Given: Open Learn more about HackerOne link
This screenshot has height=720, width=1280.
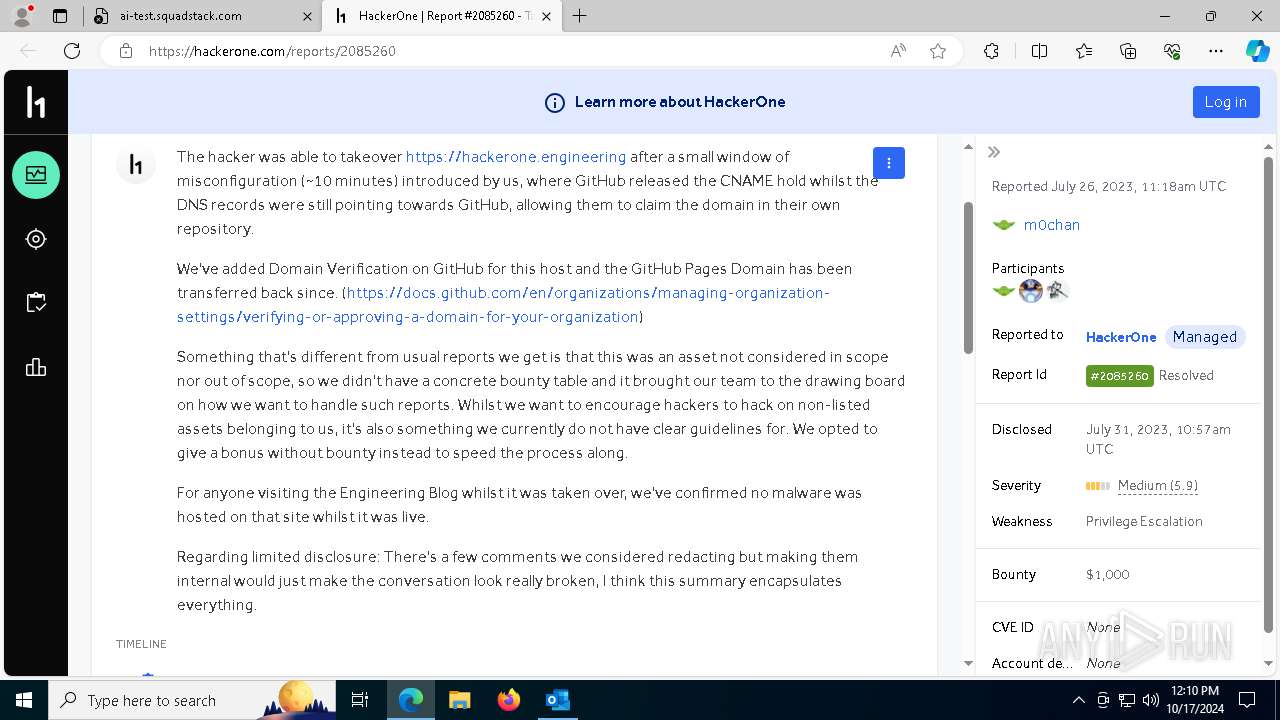Looking at the screenshot, I should tap(680, 102).
